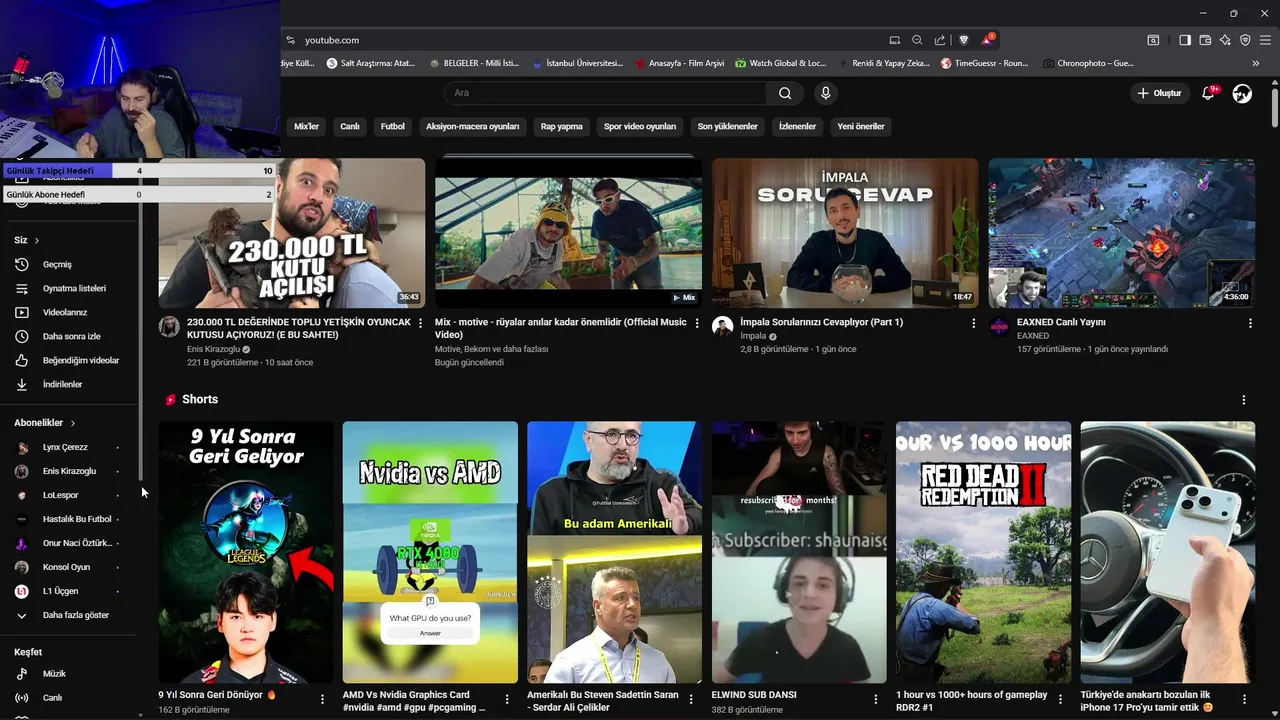Open TimeGuessr bookmark in bookmarks bar

point(984,63)
